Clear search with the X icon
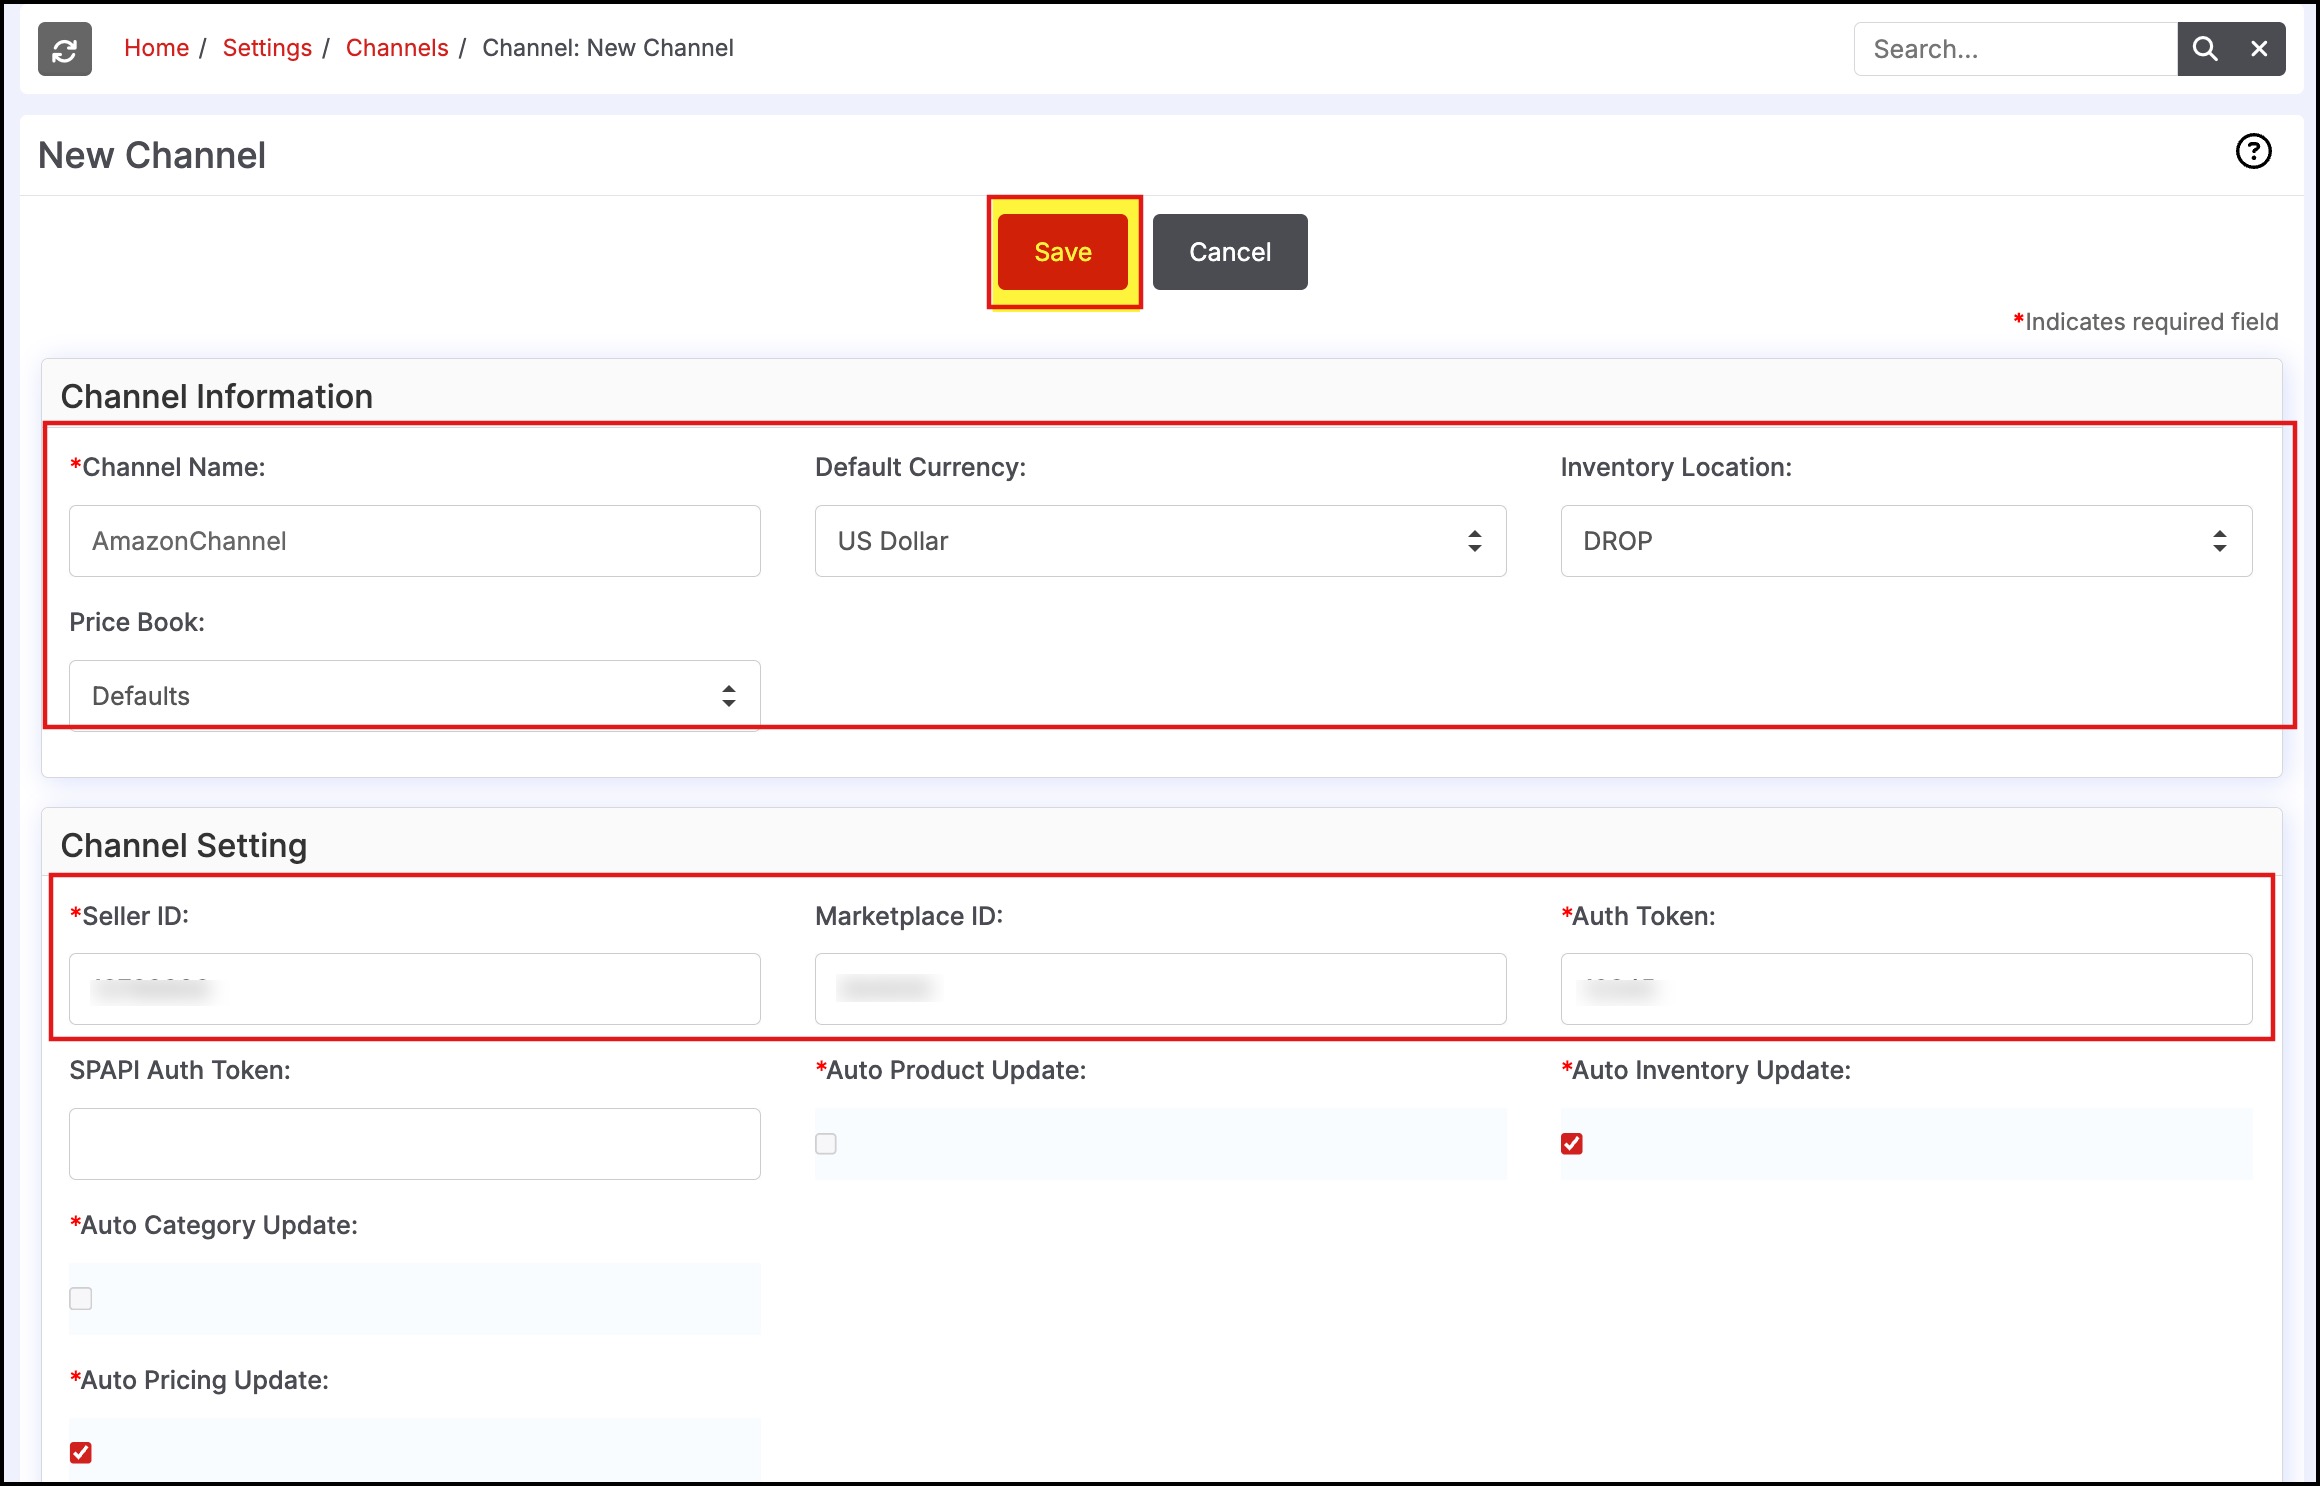 2259,49
